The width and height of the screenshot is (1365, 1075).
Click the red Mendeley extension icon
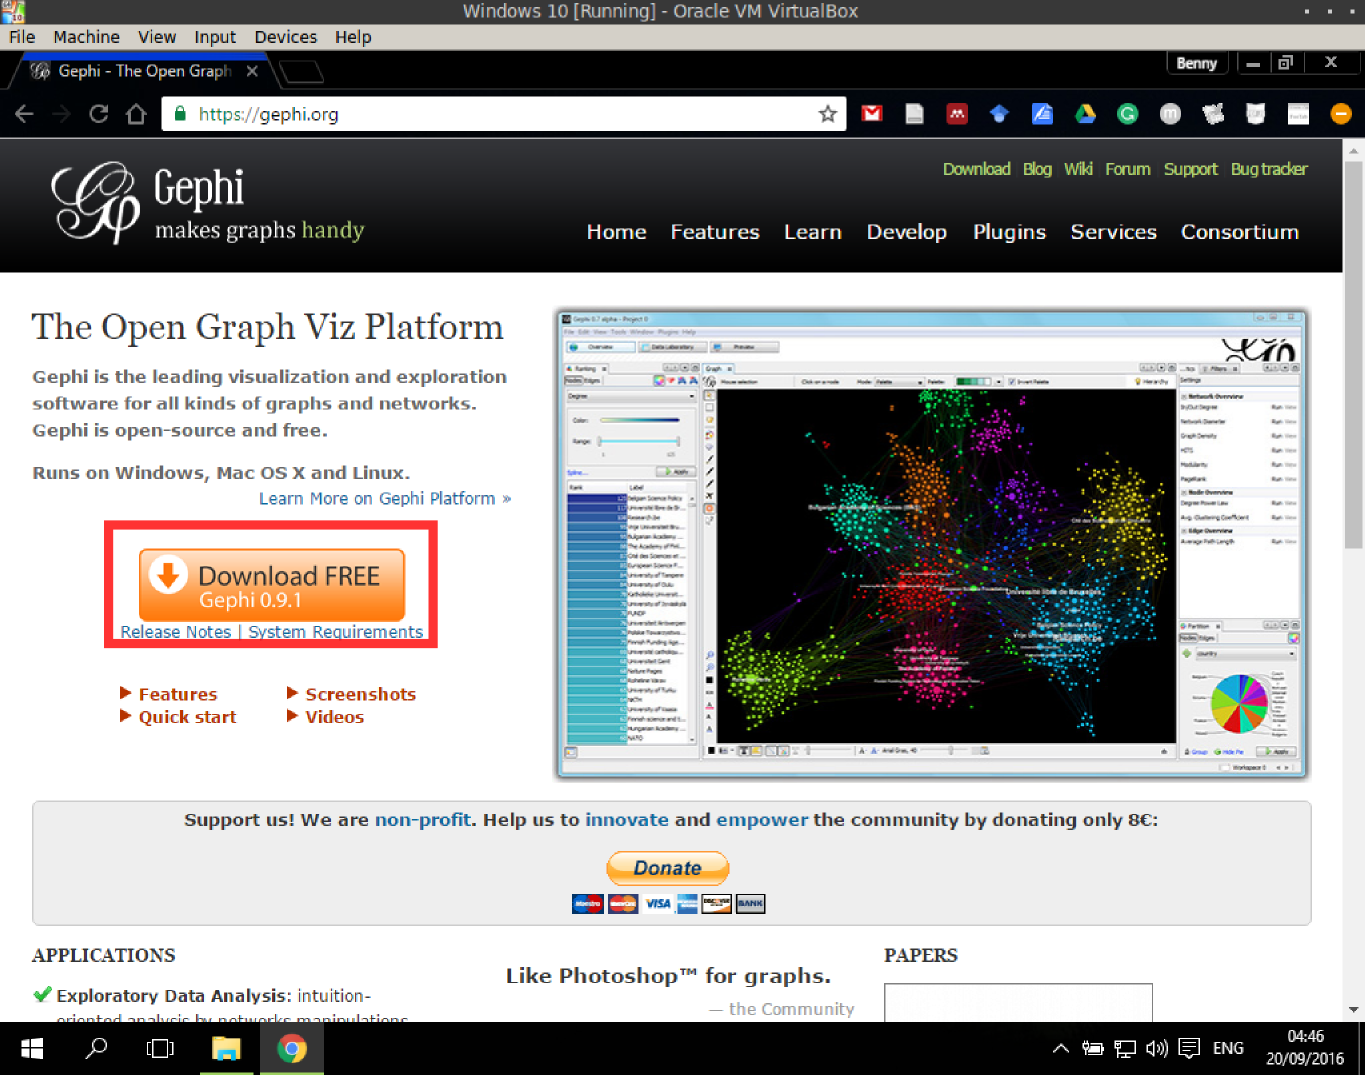(x=957, y=114)
